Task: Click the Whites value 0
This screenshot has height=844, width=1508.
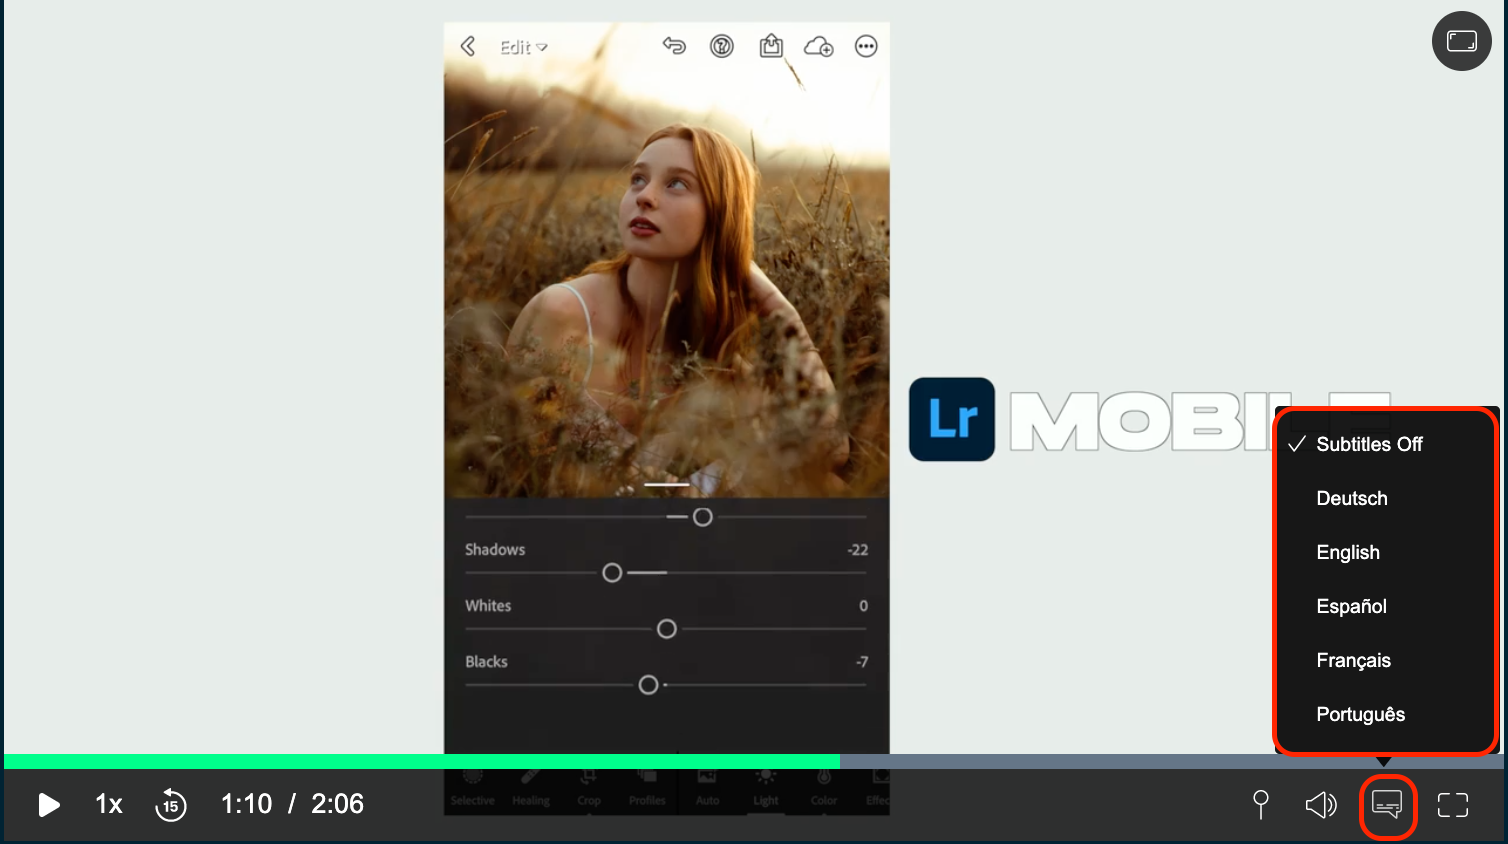Action: pyautogui.click(x=864, y=606)
